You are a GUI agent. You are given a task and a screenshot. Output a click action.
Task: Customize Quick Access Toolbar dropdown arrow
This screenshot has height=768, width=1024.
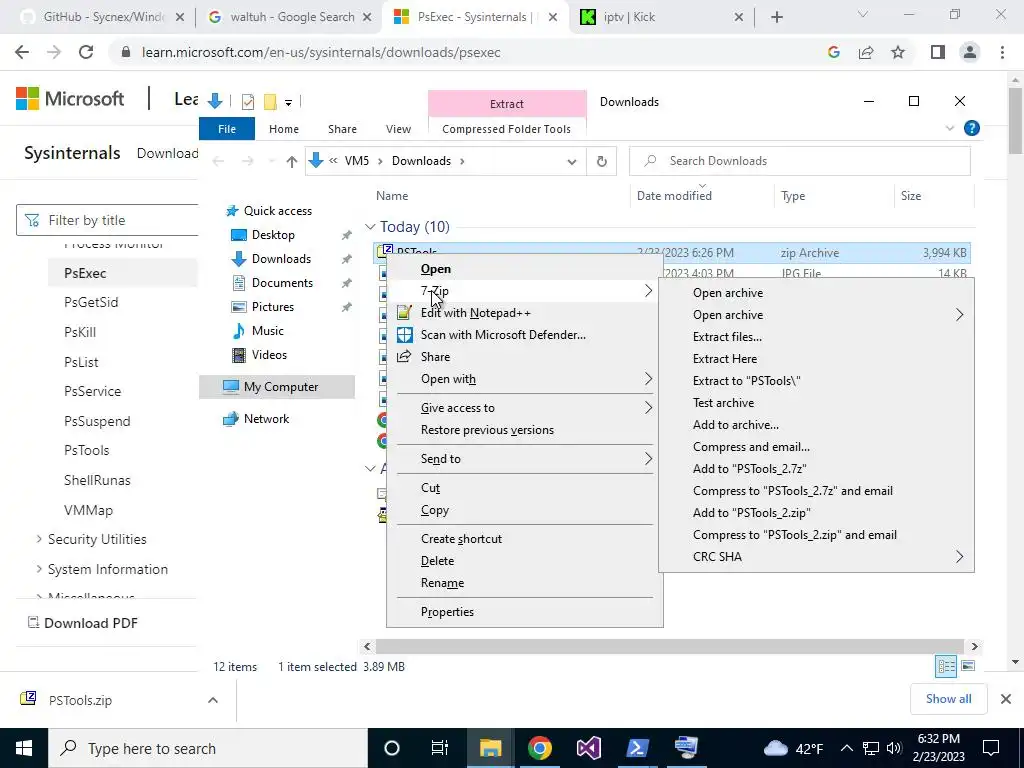(x=288, y=102)
